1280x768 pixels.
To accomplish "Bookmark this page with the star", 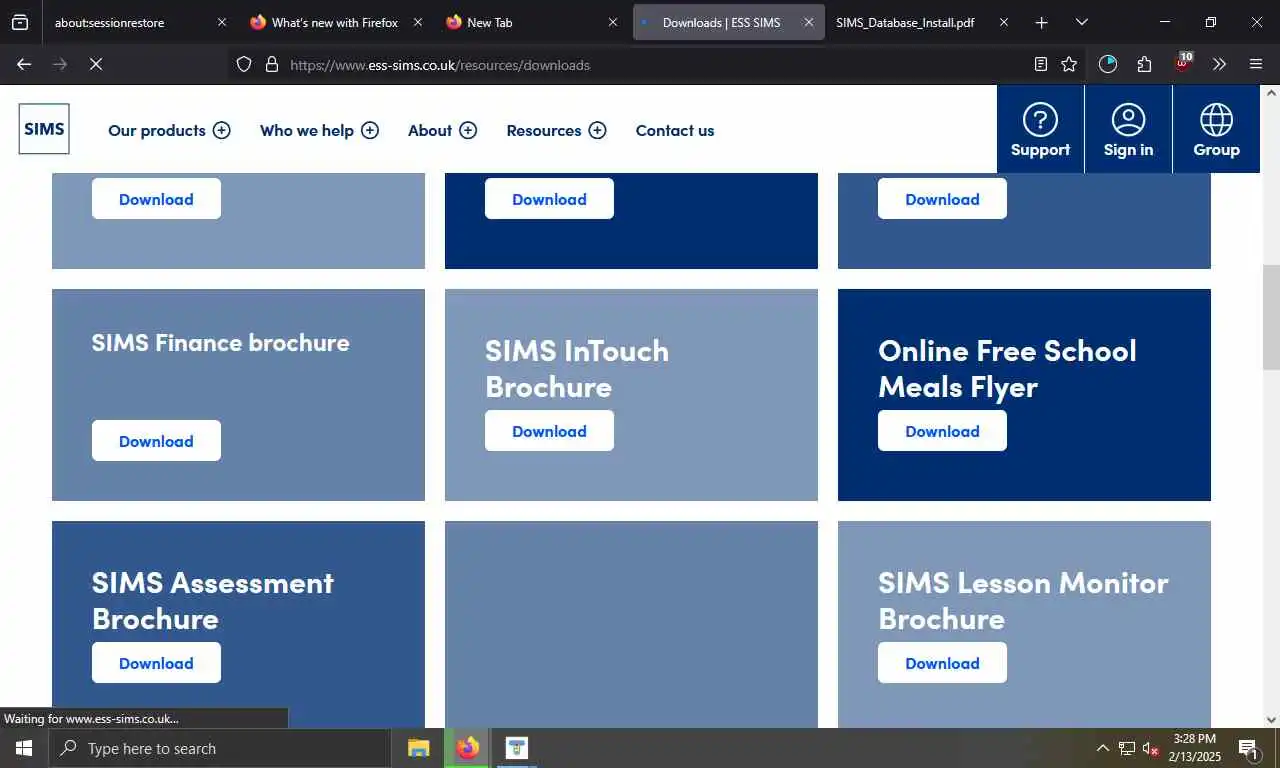I will point(1069,64).
